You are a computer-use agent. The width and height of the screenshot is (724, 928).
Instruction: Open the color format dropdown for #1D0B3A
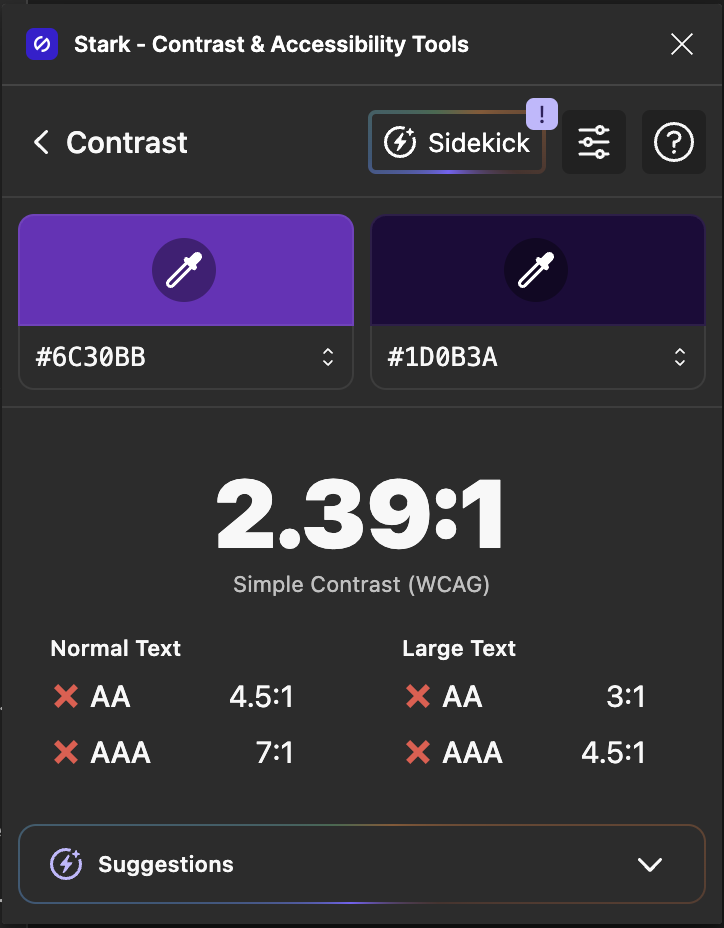pos(680,357)
